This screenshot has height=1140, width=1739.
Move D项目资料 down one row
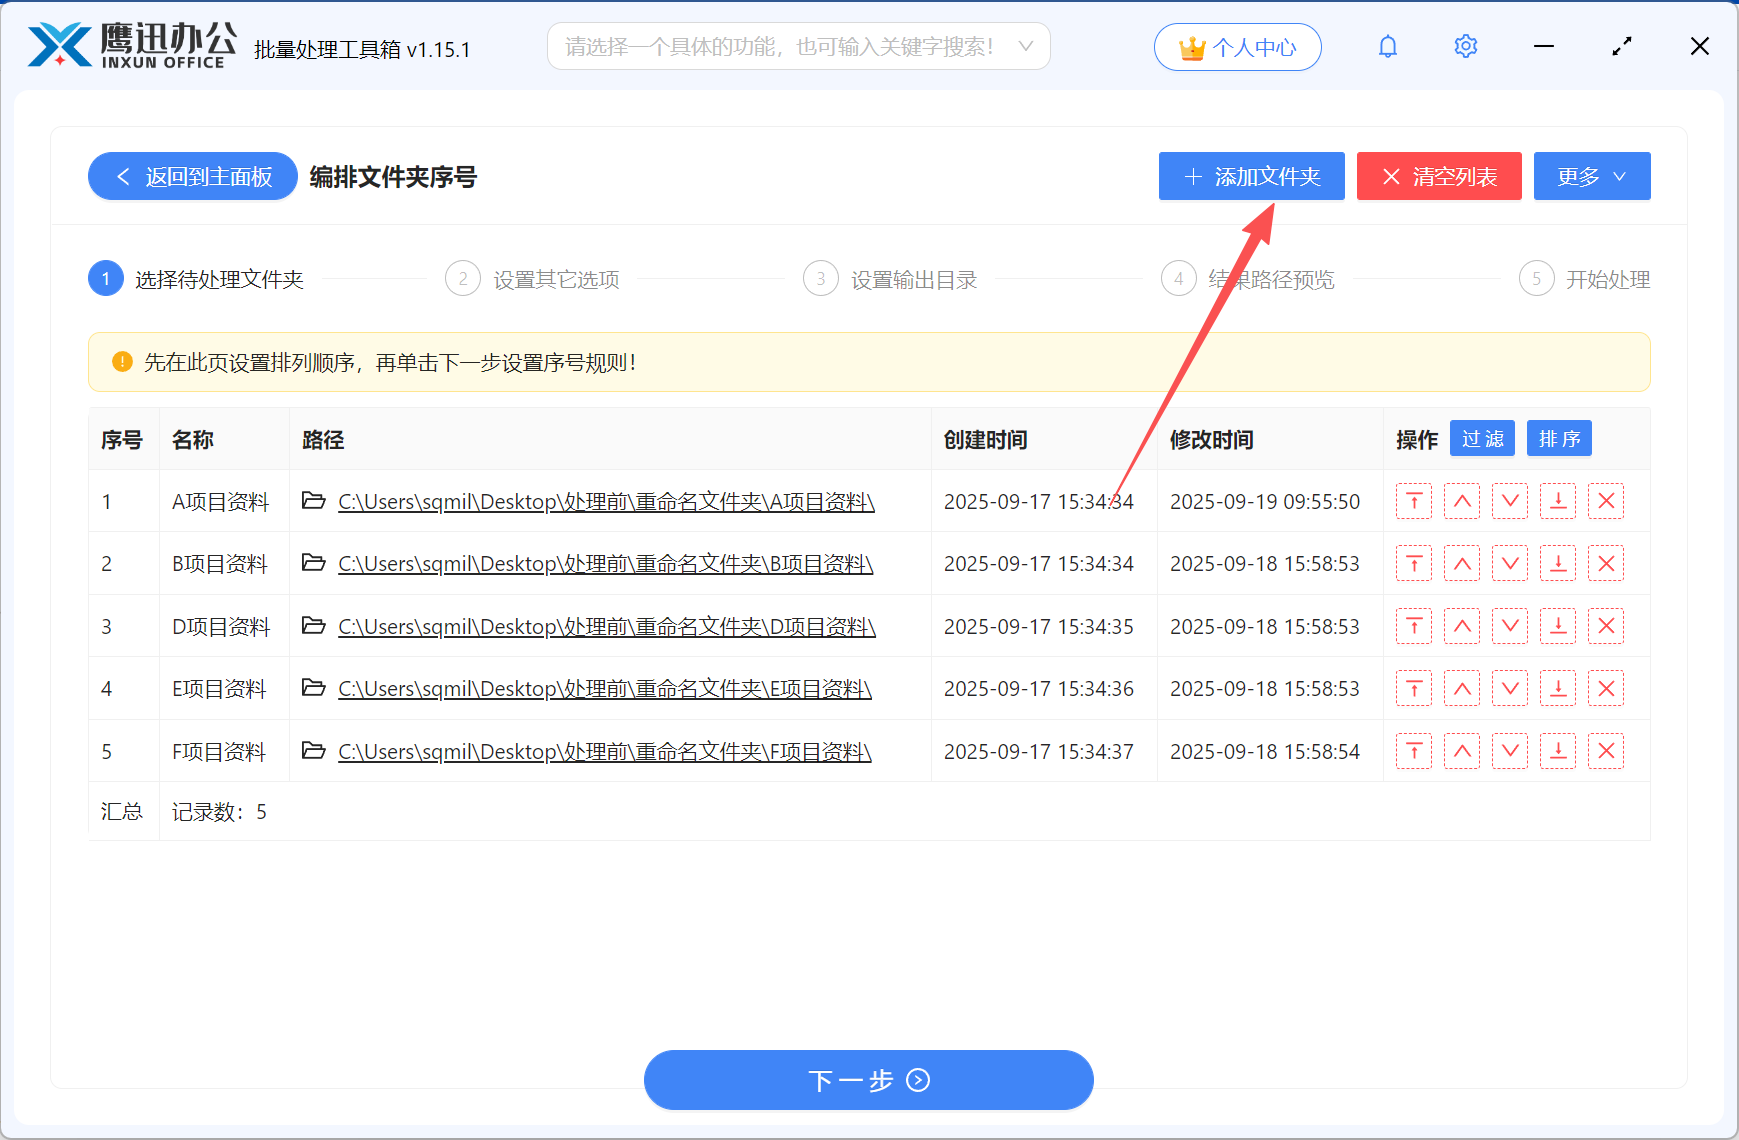pos(1509,626)
